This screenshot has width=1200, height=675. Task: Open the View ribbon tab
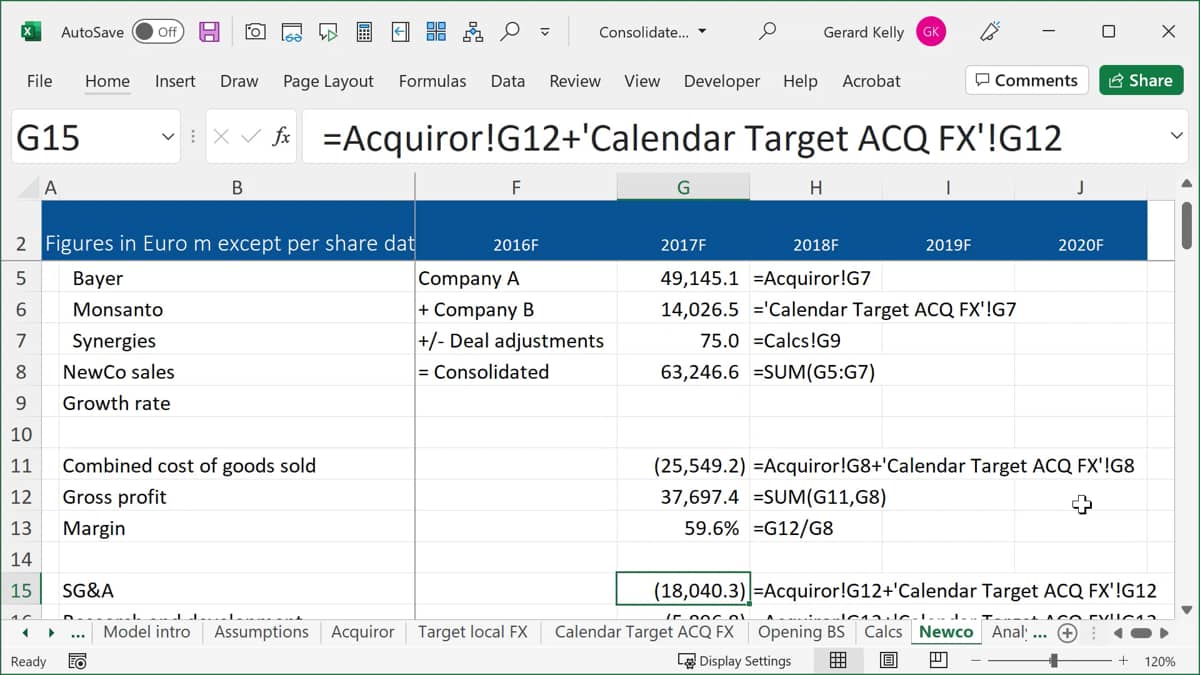[642, 81]
